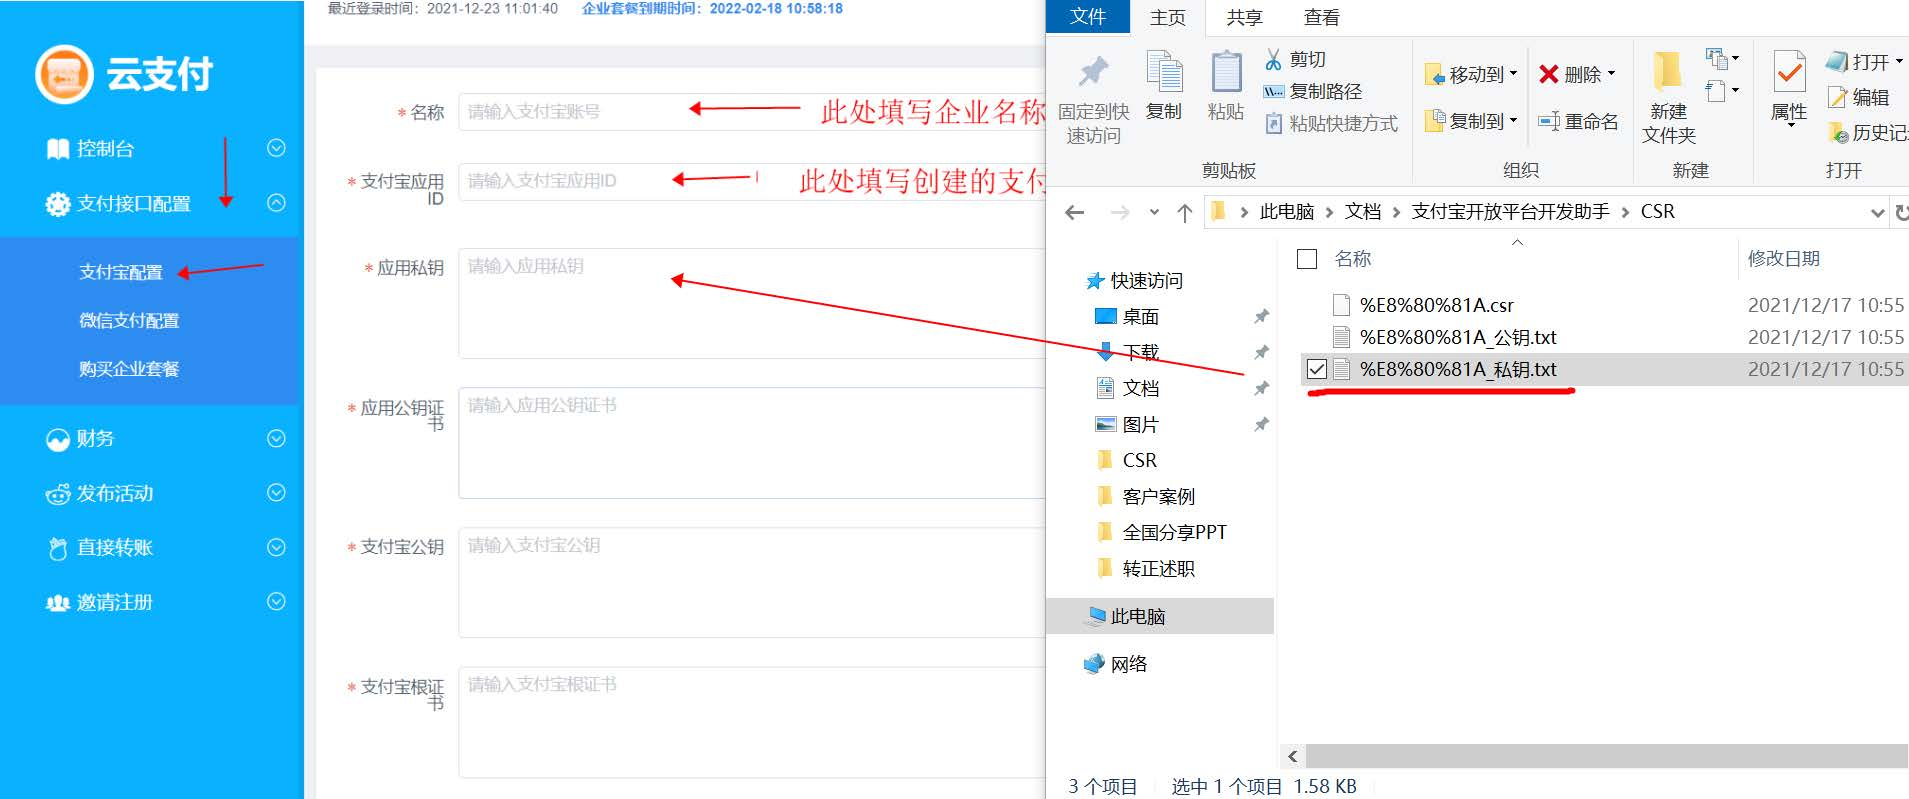
Task: Go back with Explorer back arrow
Action: click(1075, 212)
